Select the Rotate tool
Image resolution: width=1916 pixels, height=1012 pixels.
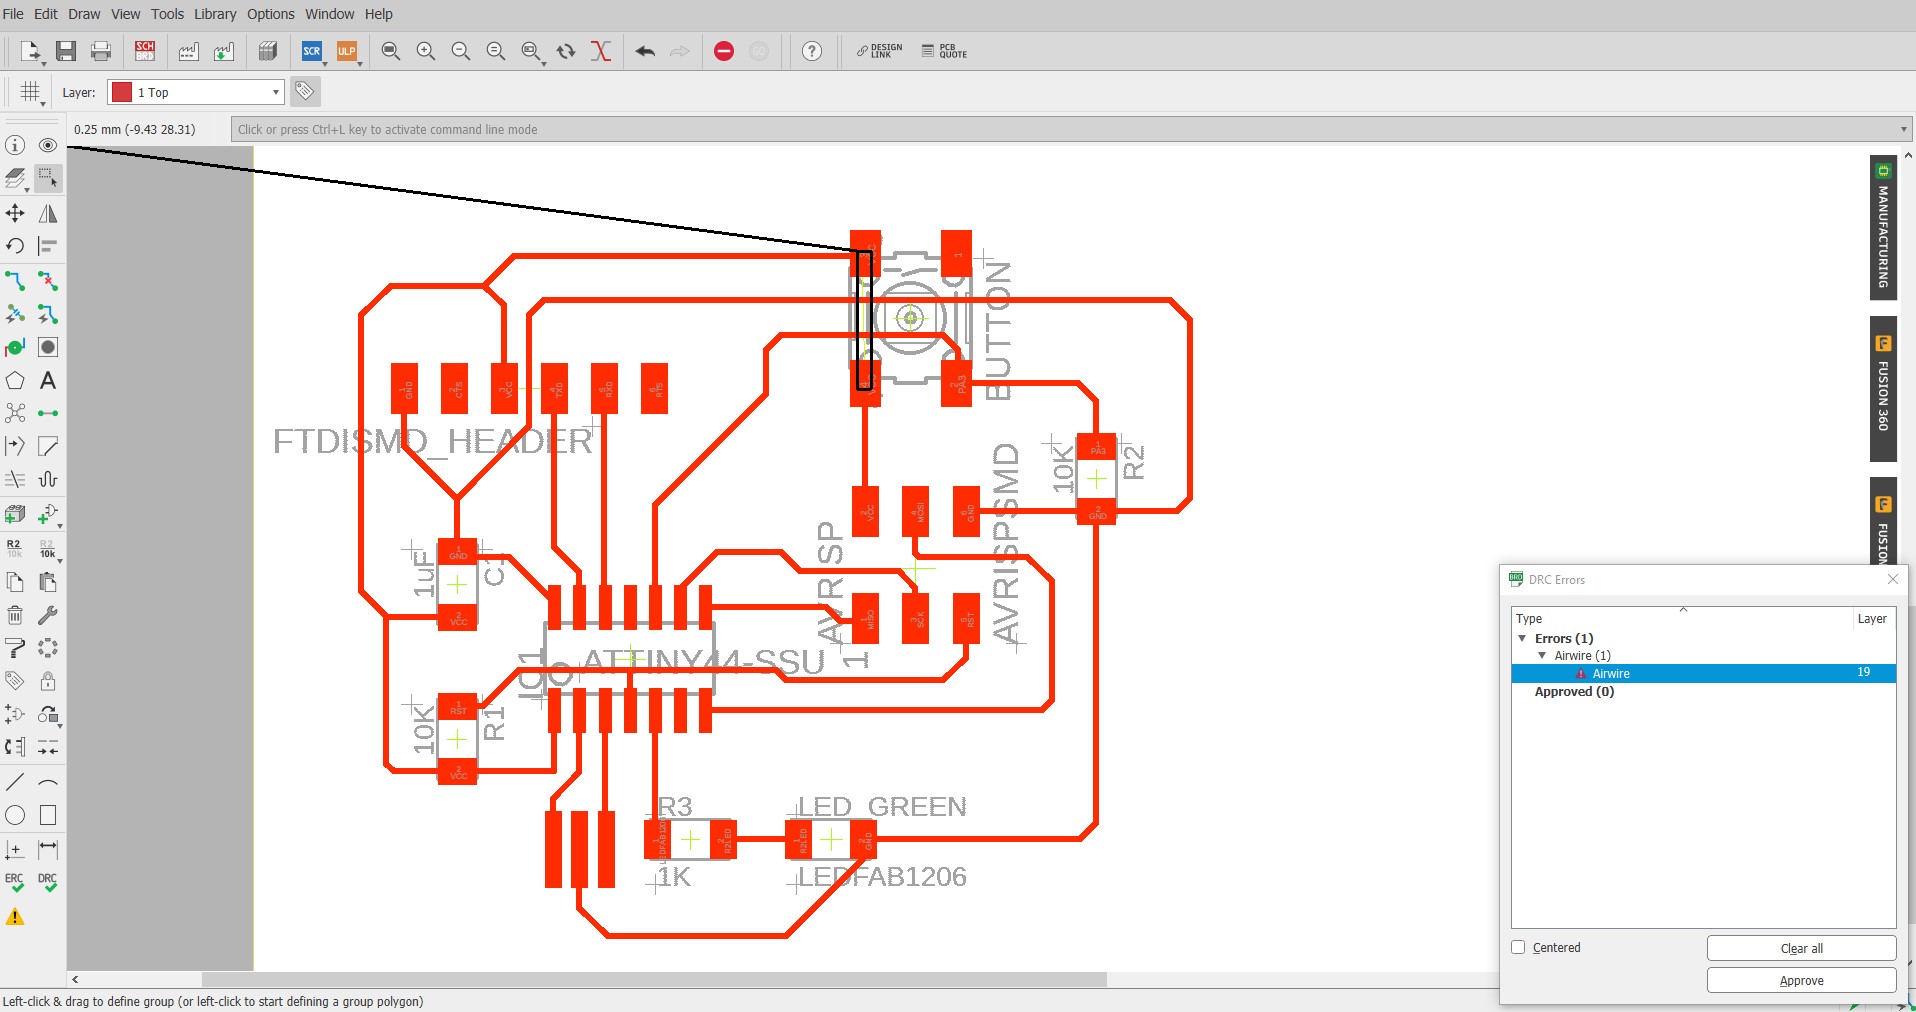click(15, 246)
